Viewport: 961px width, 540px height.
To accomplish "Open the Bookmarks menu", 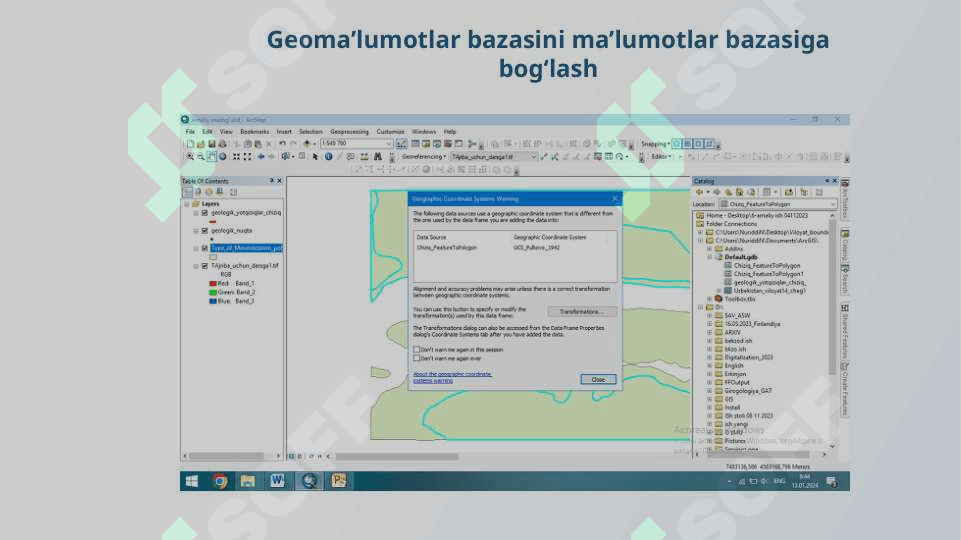I will (254, 131).
